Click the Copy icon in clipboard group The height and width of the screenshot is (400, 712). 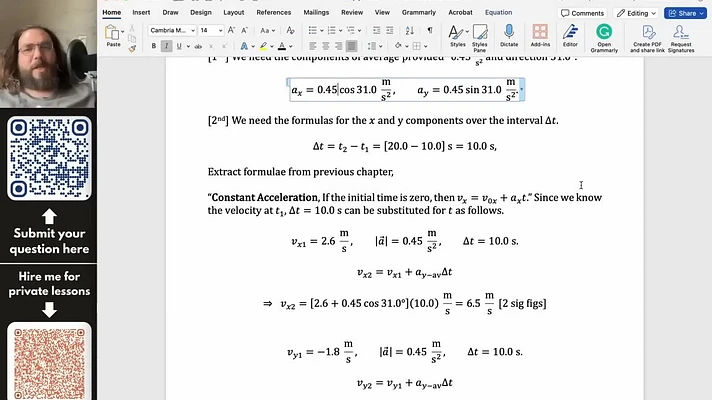click(132, 38)
